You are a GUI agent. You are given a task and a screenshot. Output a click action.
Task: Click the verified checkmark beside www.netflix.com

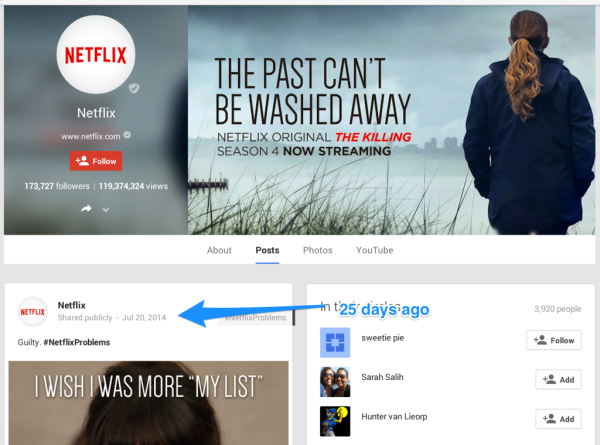(x=127, y=135)
